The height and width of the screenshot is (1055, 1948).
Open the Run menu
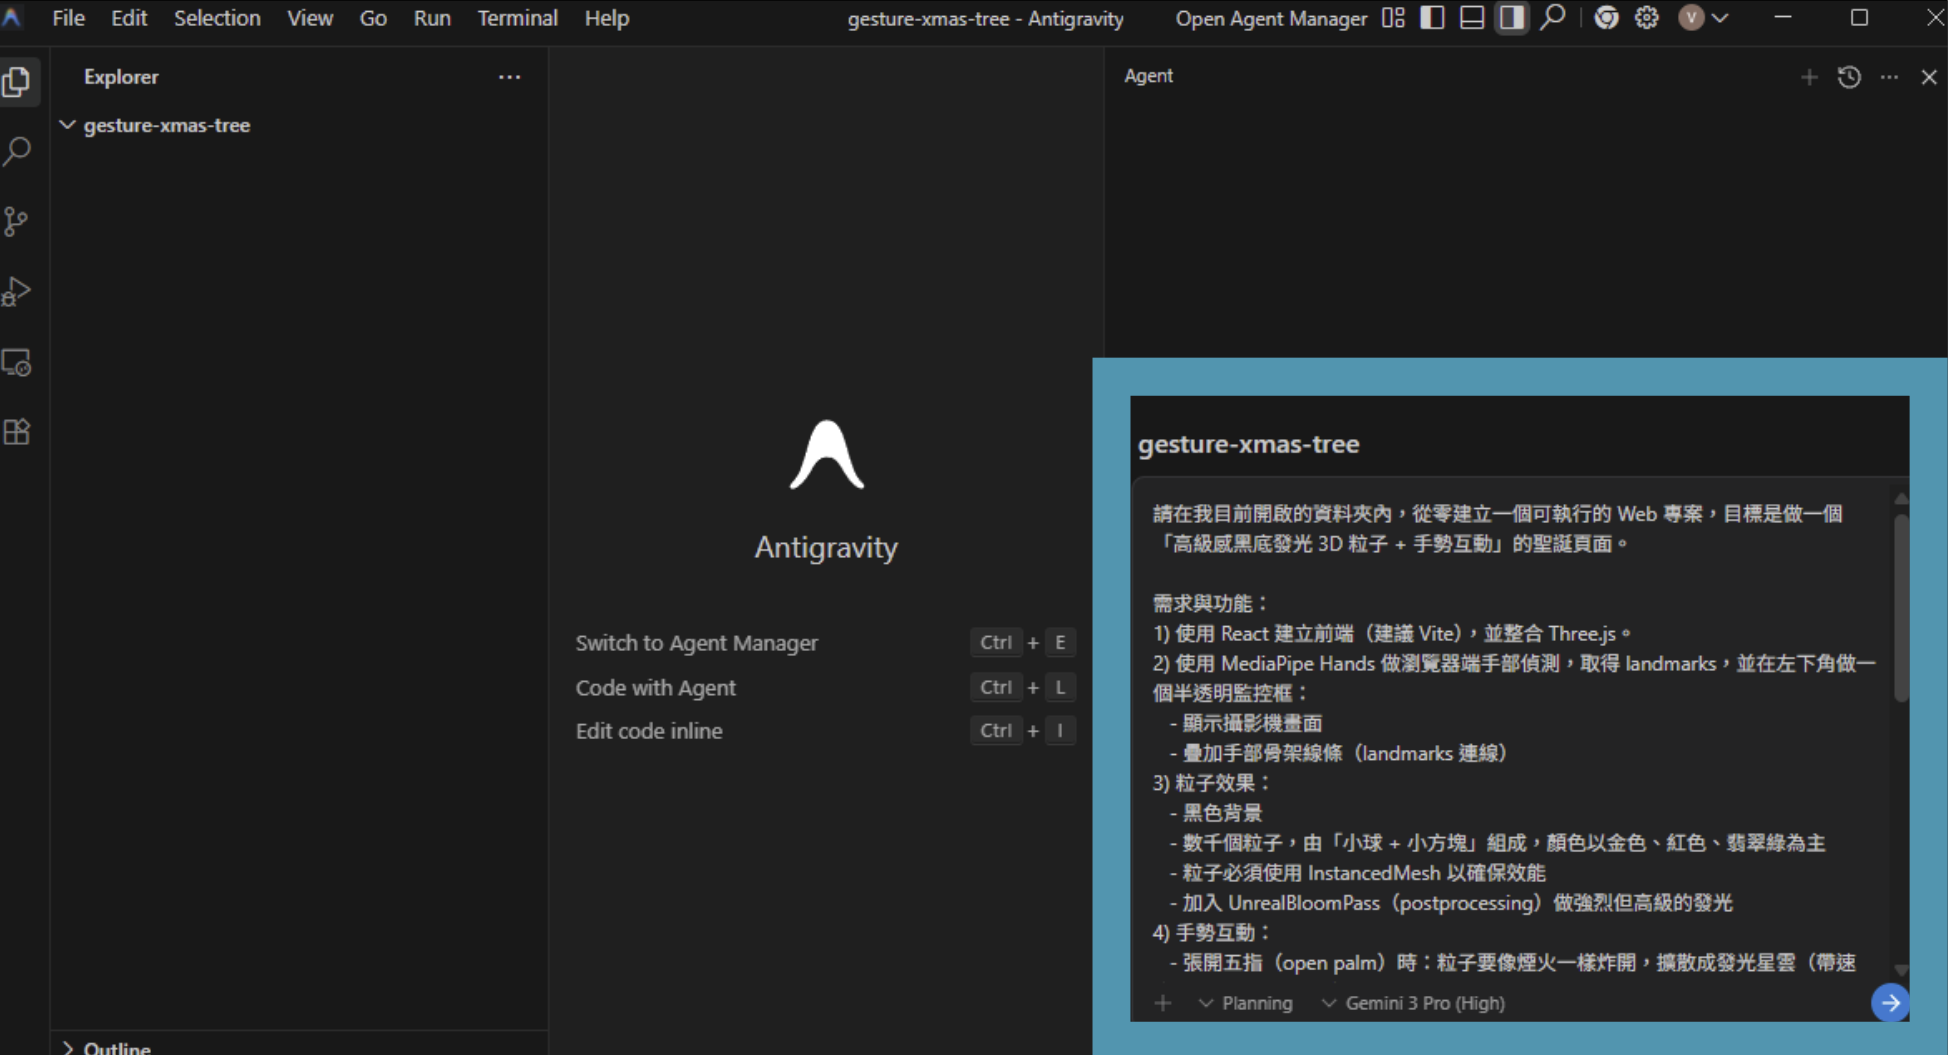(x=432, y=18)
